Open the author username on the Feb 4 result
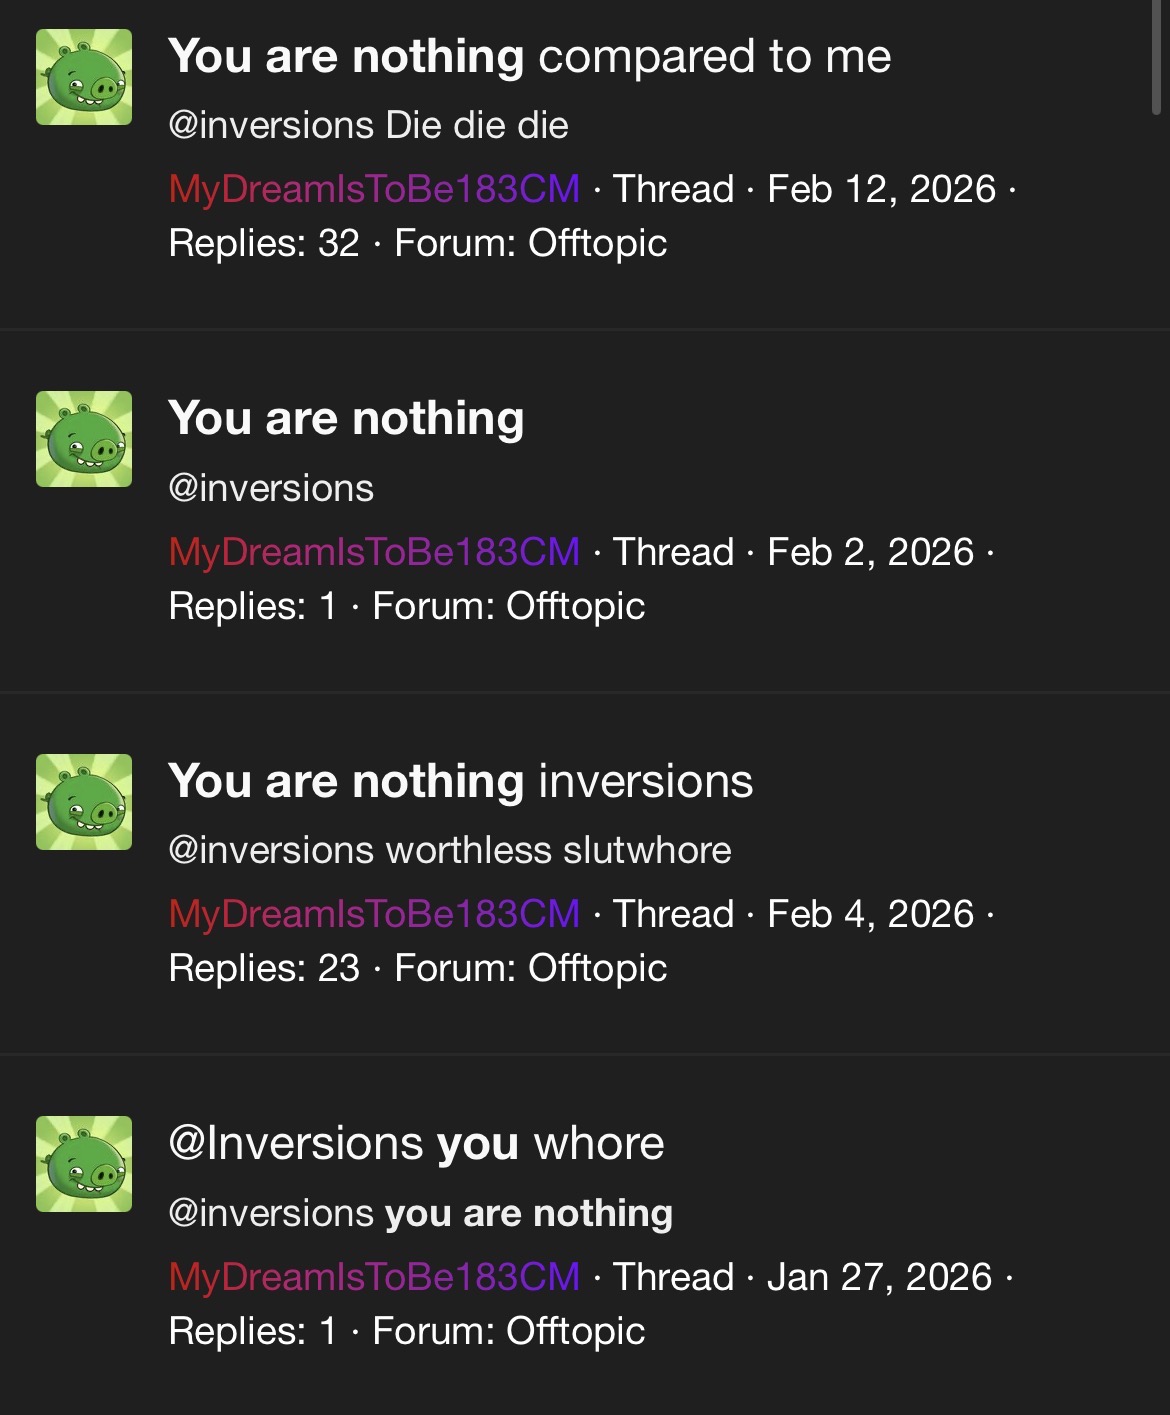 pyautogui.click(x=374, y=914)
